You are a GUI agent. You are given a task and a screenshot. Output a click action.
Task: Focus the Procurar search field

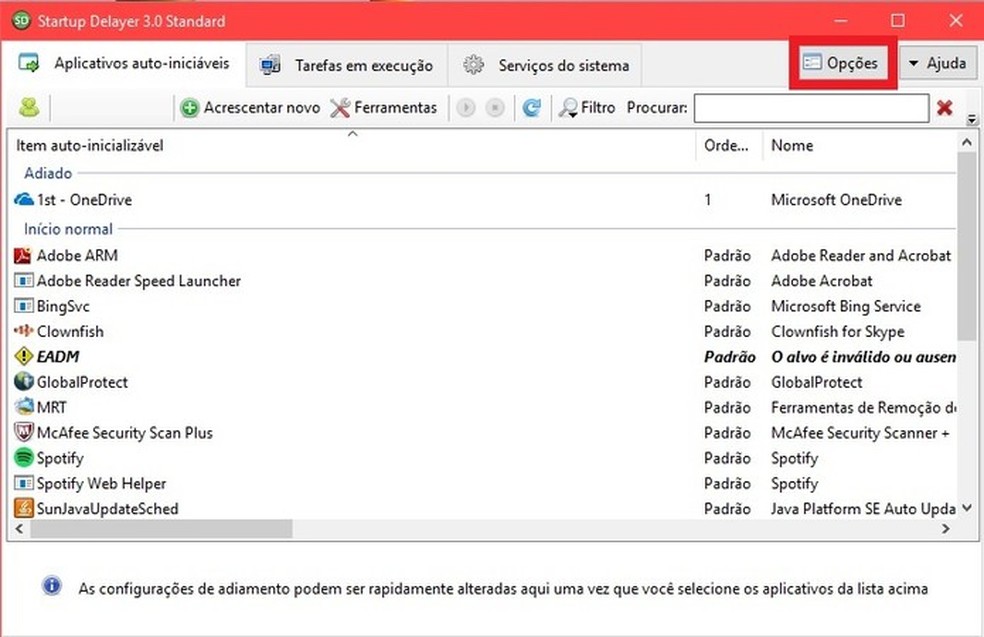point(811,108)
